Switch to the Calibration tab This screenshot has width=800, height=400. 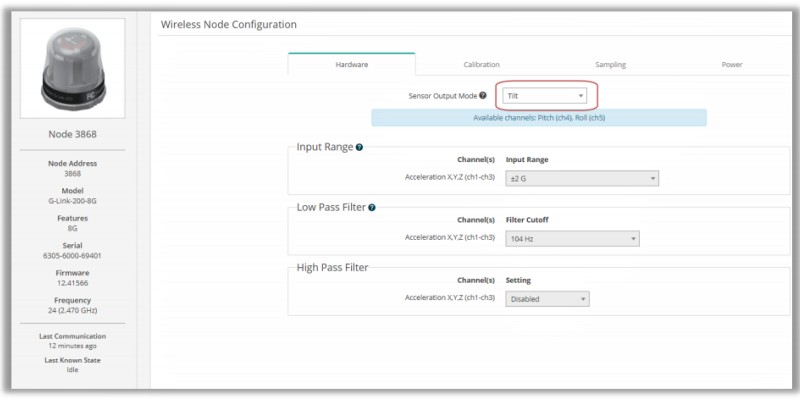tap(481, 65)
